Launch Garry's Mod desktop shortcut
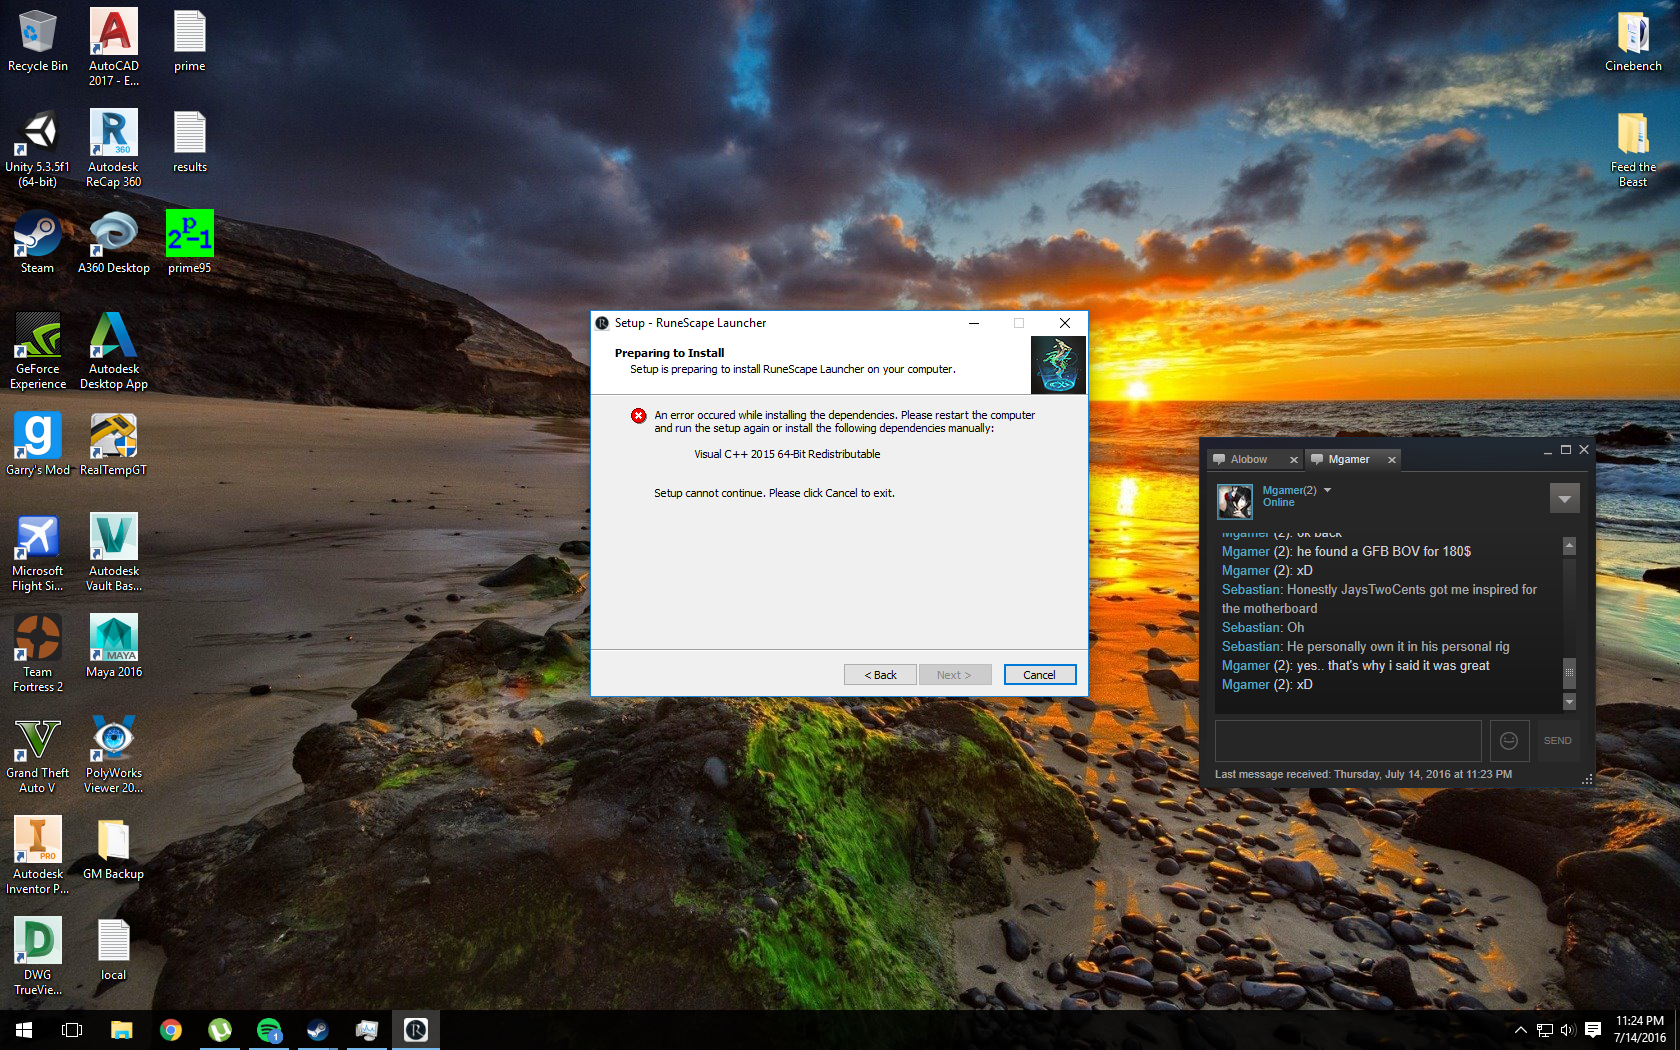The width and height of the screenshot is (1680, 1050). [38, 445]
